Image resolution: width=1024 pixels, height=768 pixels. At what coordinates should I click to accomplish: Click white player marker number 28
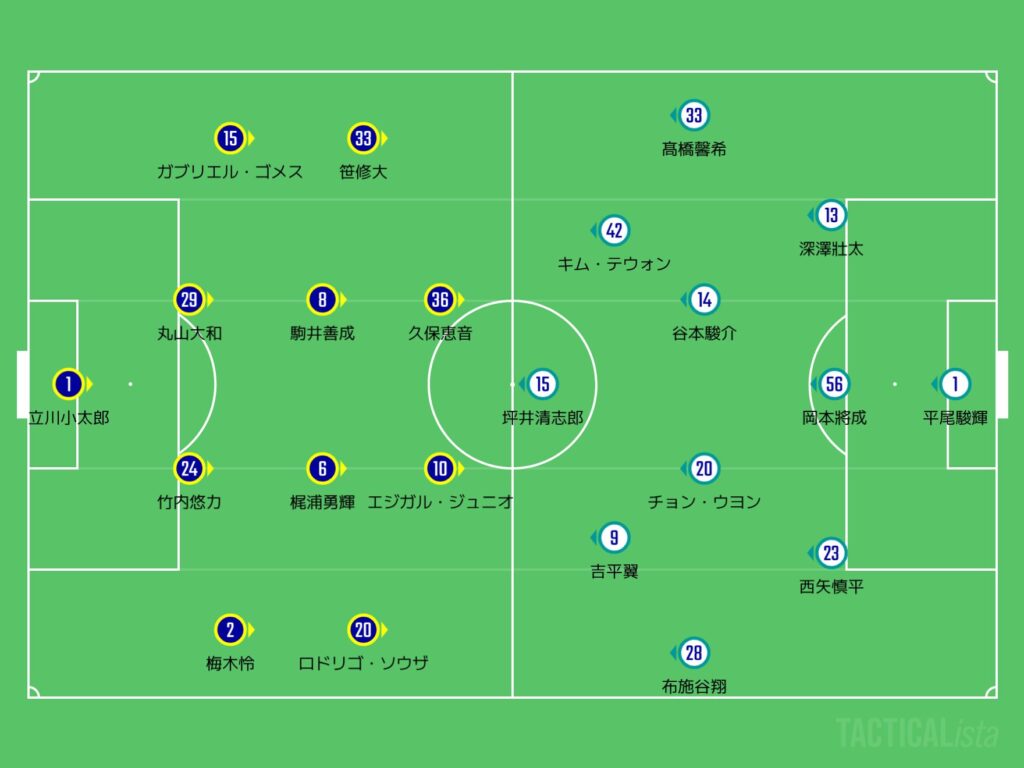(x=693, y=654)
